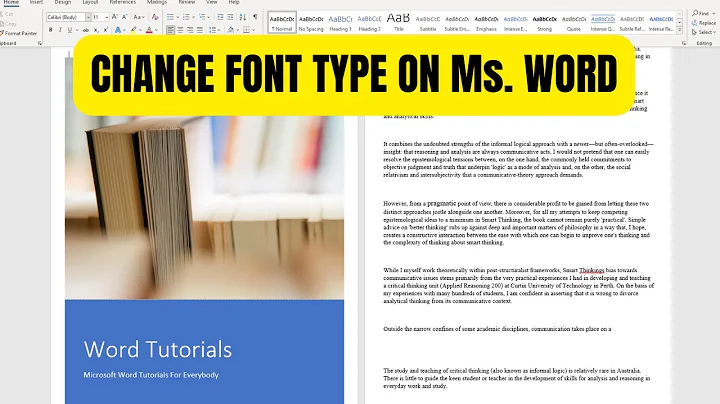Open the Clipboard dialog launcher
720x404 pixels.
tap(39, 43)
